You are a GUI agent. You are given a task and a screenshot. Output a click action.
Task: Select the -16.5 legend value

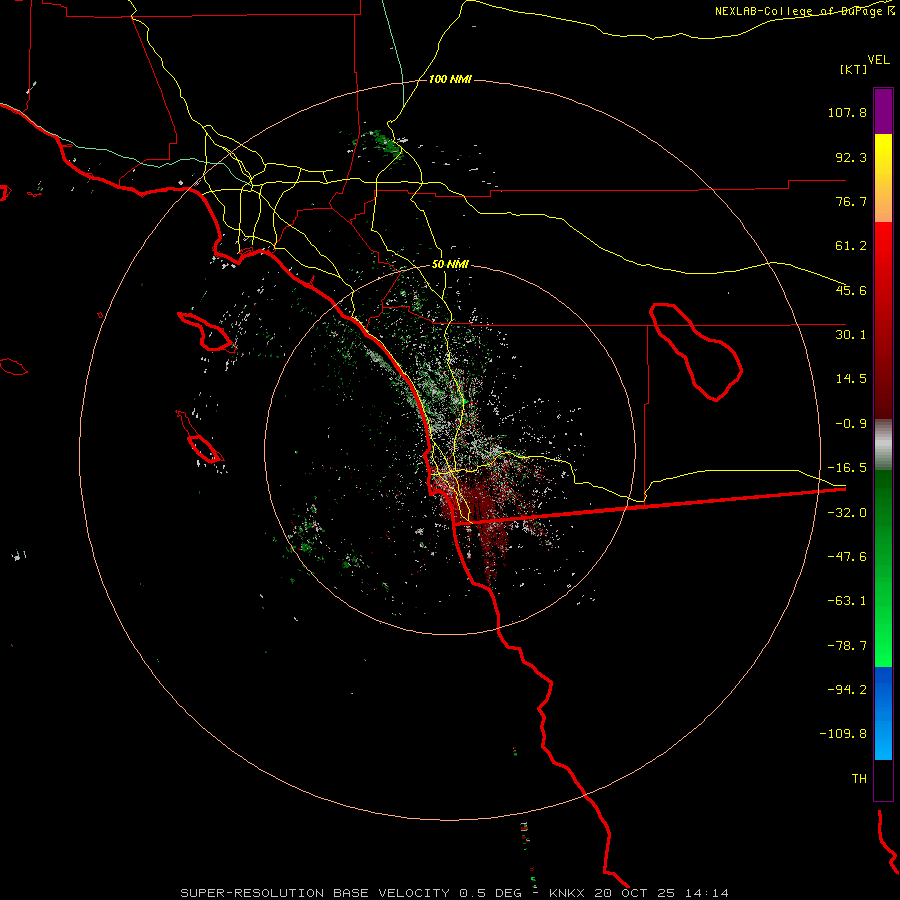pyautogui.click(x=847, y=468)
